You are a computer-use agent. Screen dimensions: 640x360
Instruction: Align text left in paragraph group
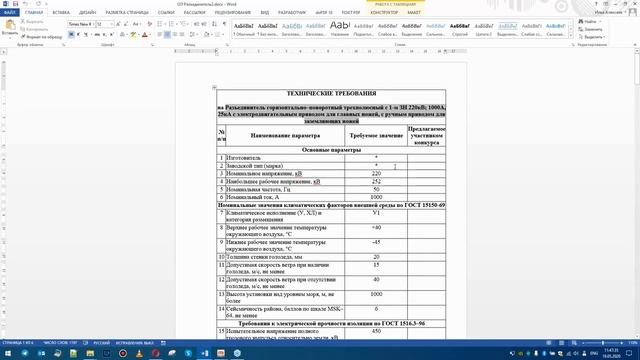[160, 35]
